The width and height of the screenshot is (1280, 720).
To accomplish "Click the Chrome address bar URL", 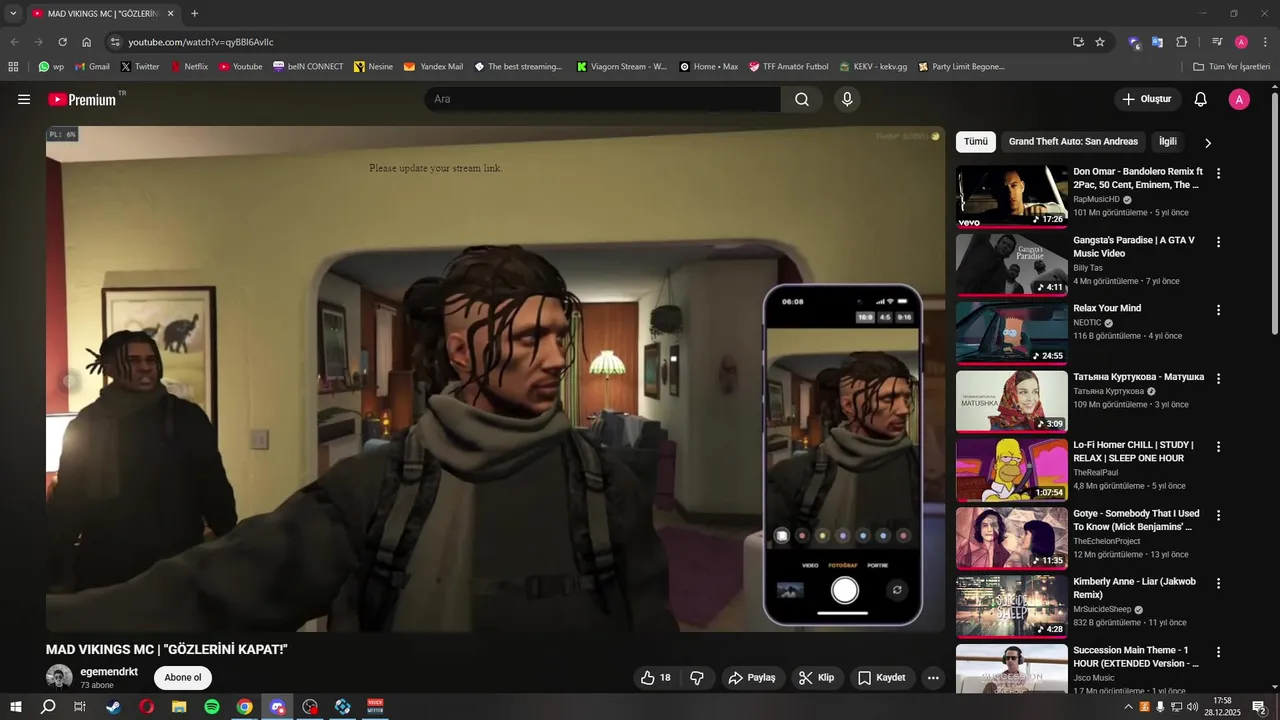I will (x=201, y=42).
